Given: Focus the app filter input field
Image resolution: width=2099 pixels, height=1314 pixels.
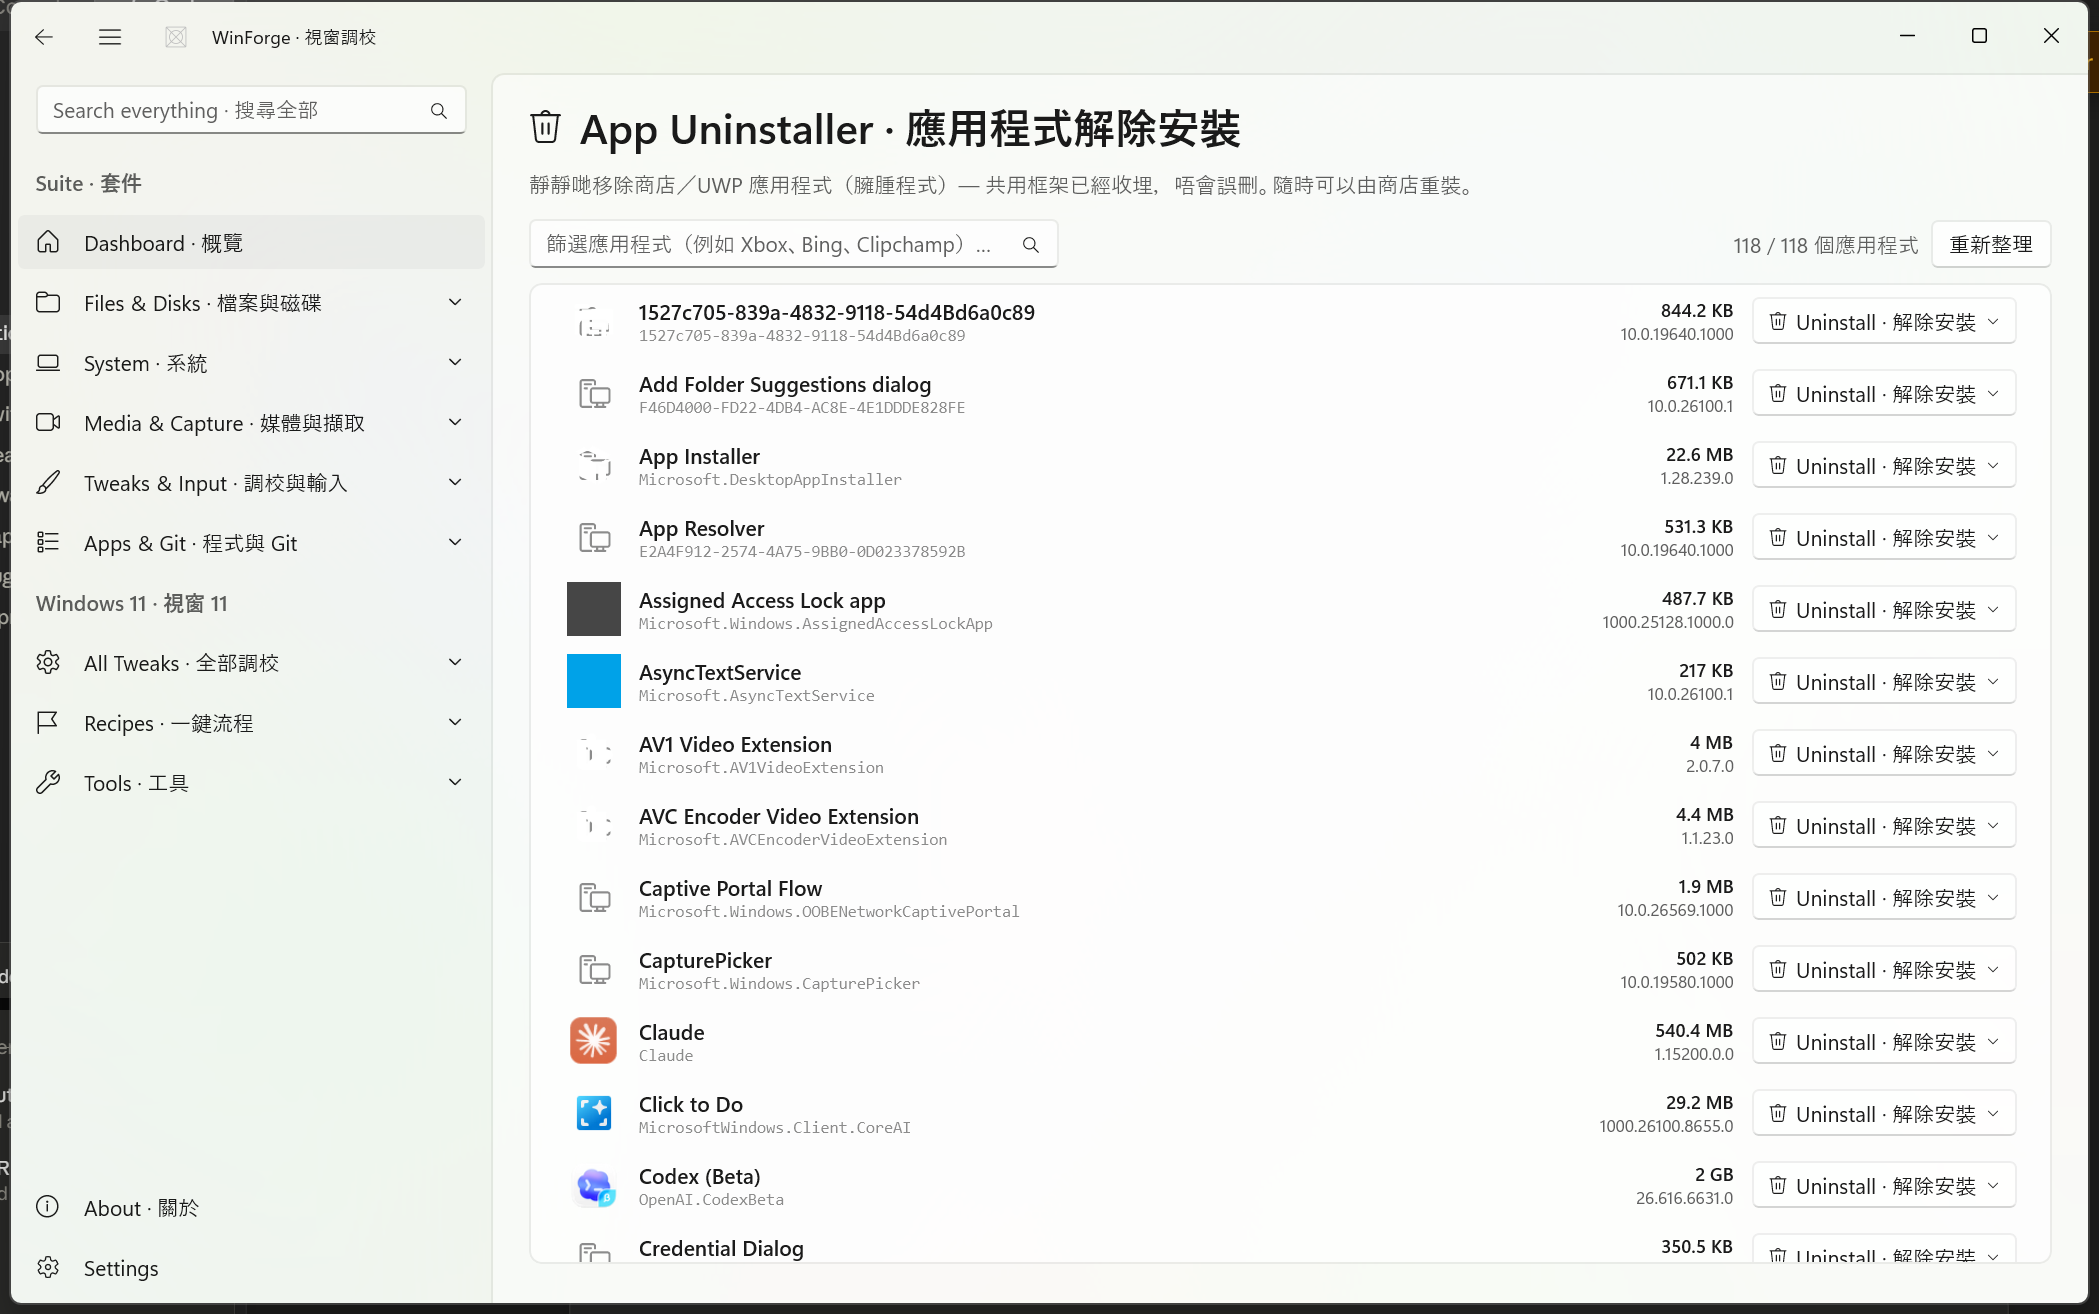Looking at the screenshot, I should 793,245.
